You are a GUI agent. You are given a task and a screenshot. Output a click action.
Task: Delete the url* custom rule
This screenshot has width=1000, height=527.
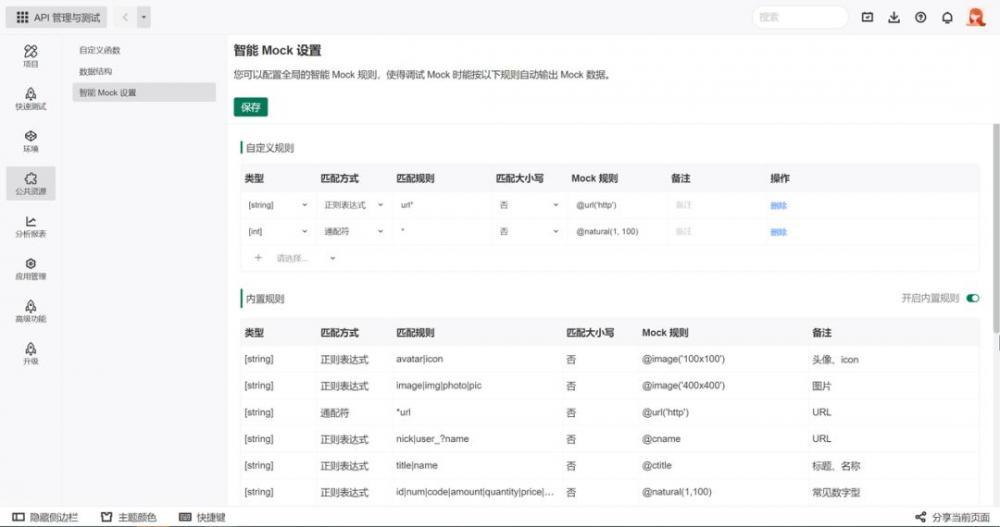(x=778, y=205)
